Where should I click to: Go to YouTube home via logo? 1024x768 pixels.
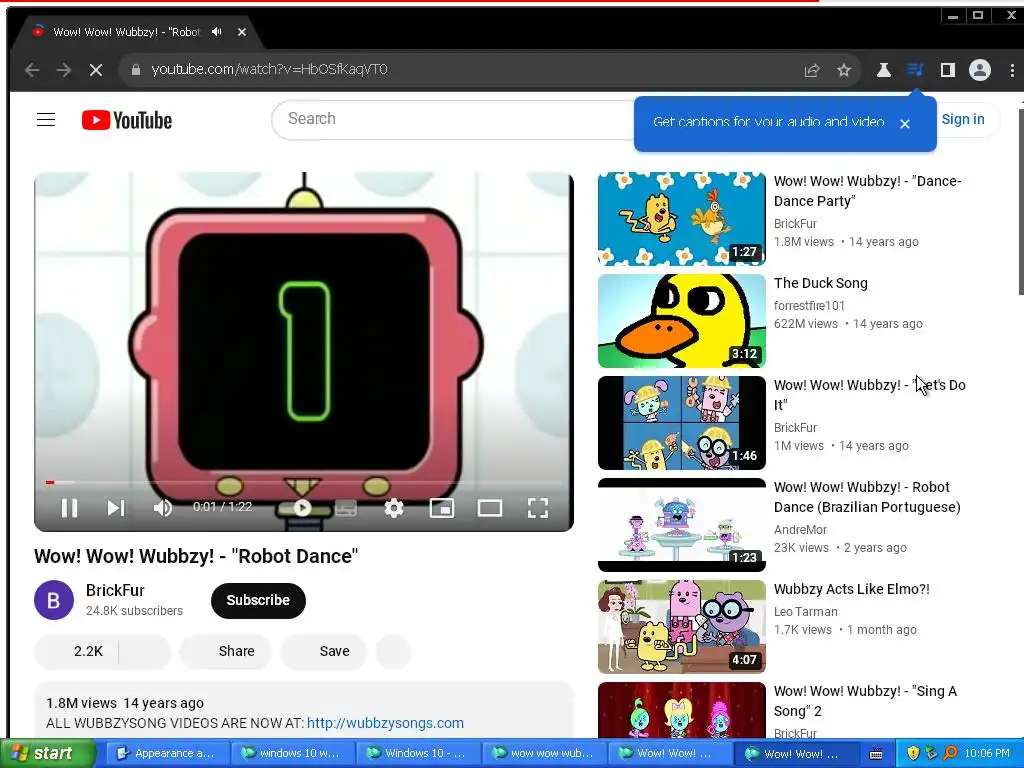coord(127,120)
